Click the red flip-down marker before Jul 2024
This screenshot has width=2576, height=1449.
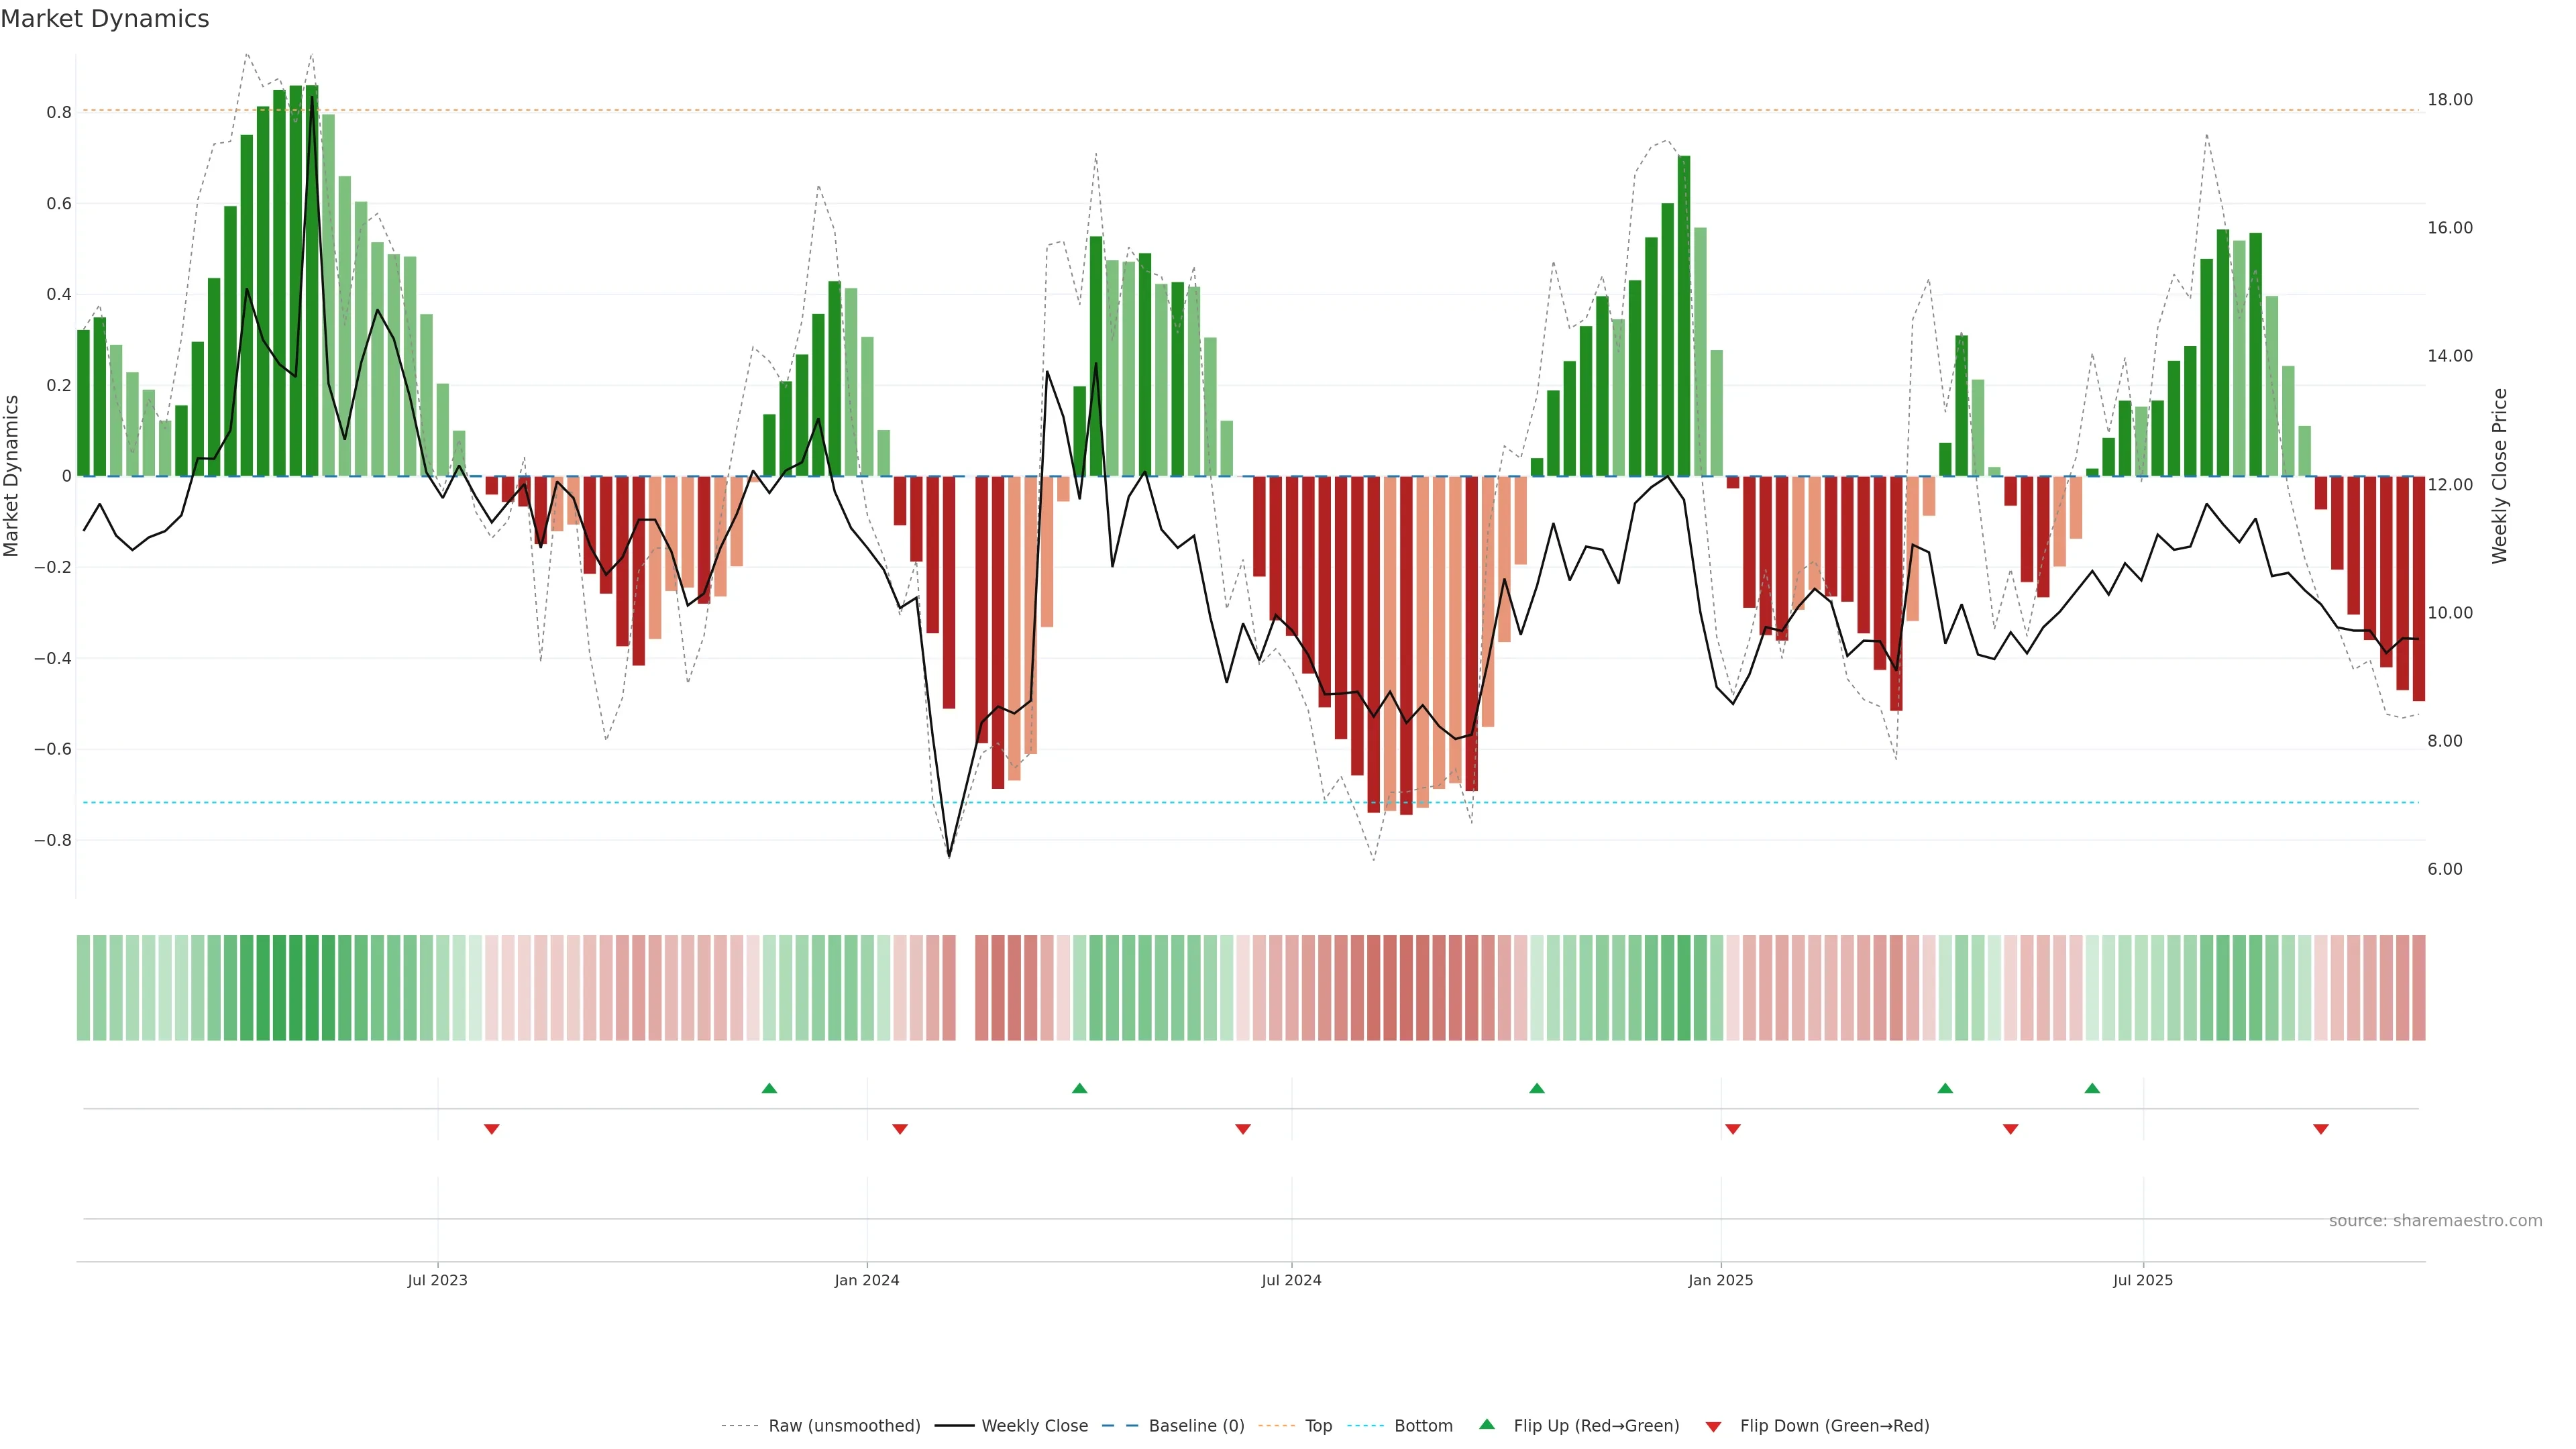(1243, 1129)
